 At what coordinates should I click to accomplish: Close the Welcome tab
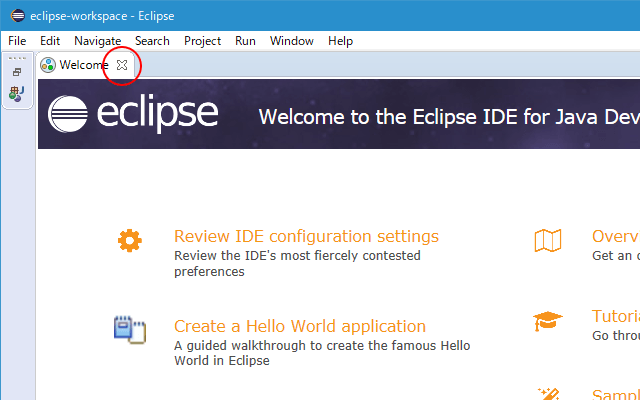click(122, 65)
